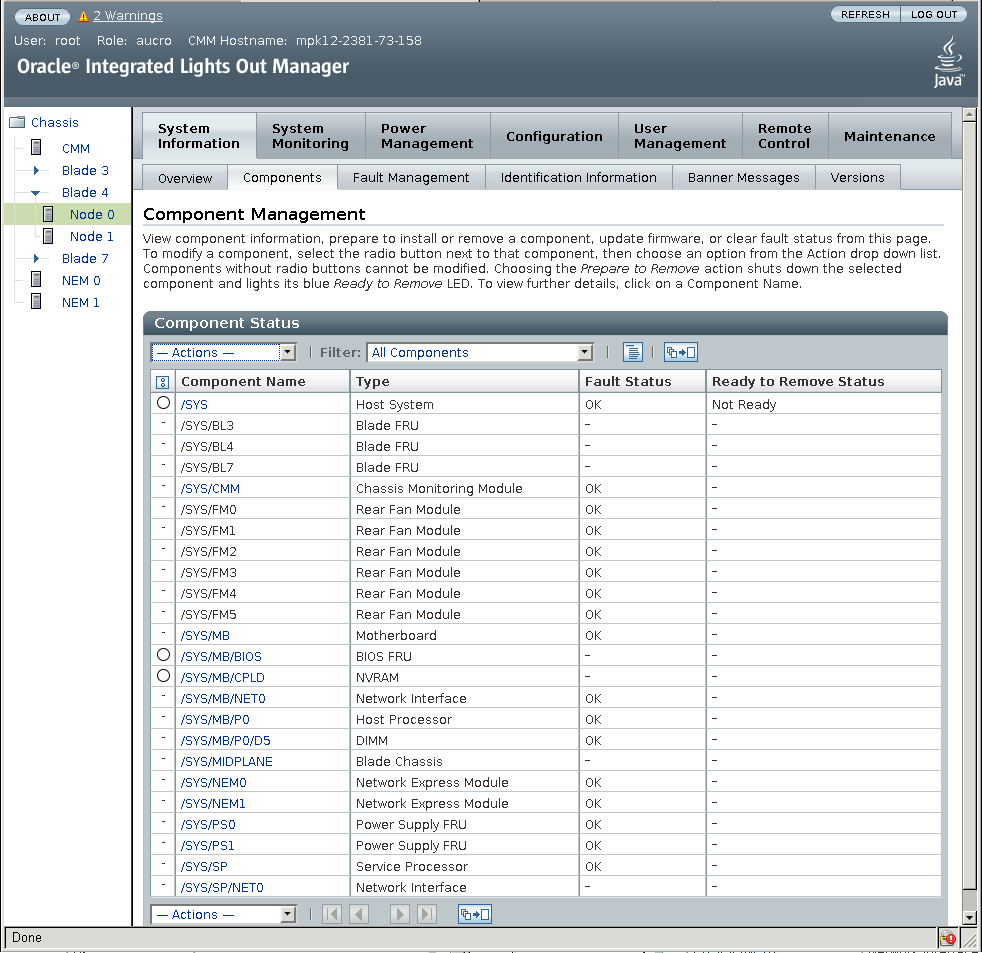Open the /SYS/NEM1 component link
The width and height of the screenshot is (982, 953).
click(x=213, y=803)
